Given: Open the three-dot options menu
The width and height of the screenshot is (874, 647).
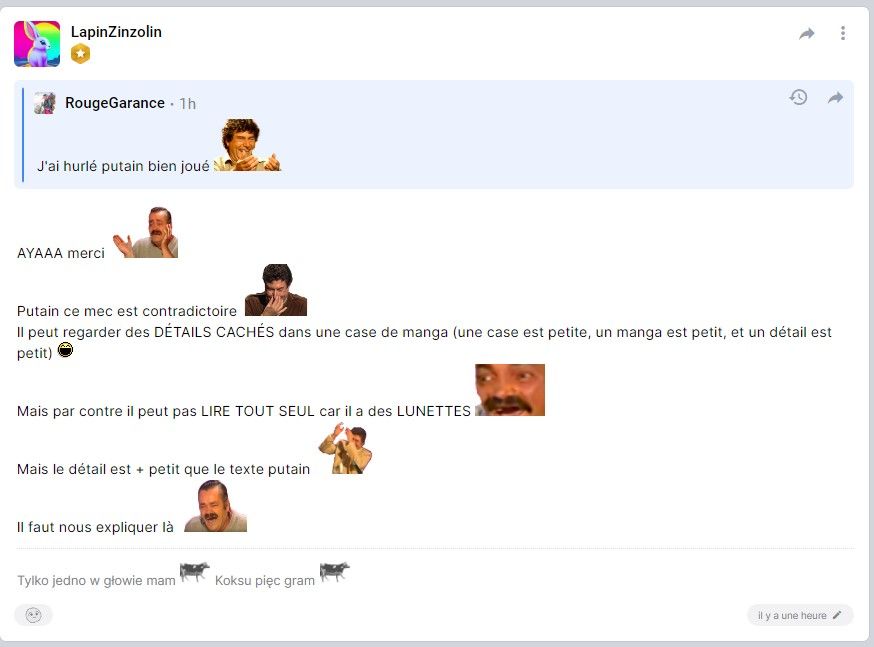Looking at the screenshot, I should click(843, 33).
